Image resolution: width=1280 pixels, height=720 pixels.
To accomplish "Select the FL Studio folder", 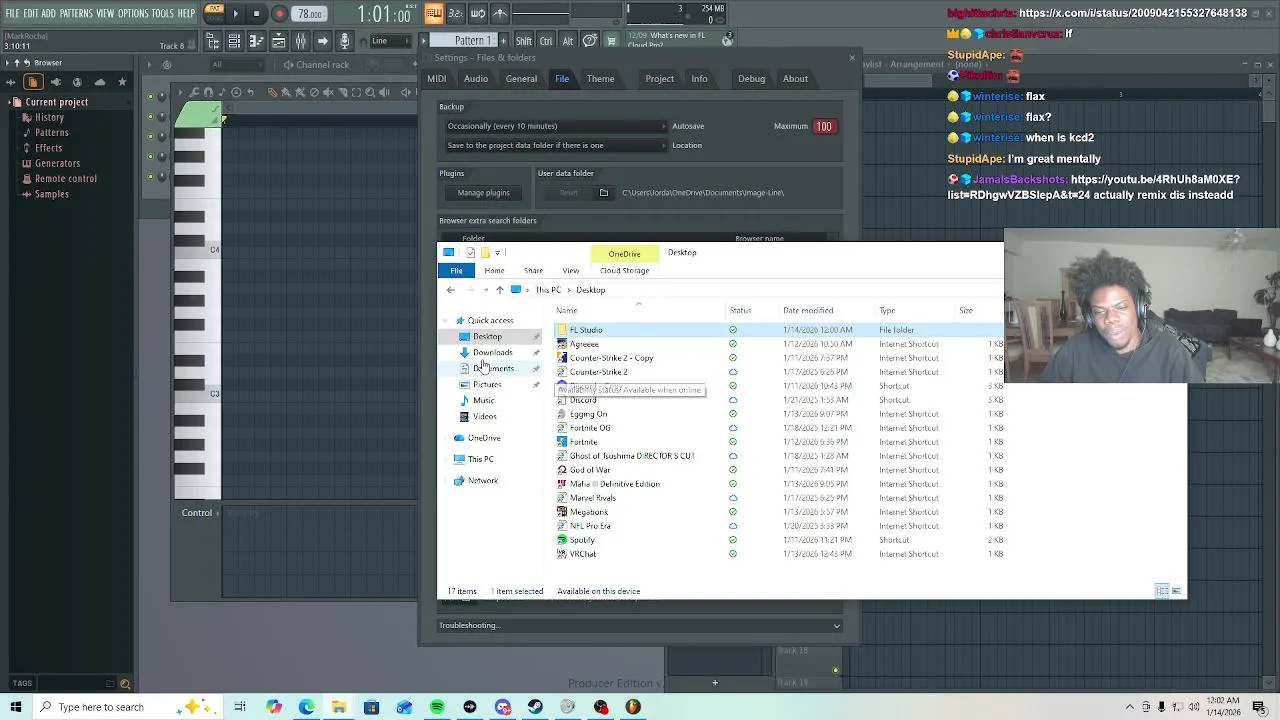I will coord(586,330).
